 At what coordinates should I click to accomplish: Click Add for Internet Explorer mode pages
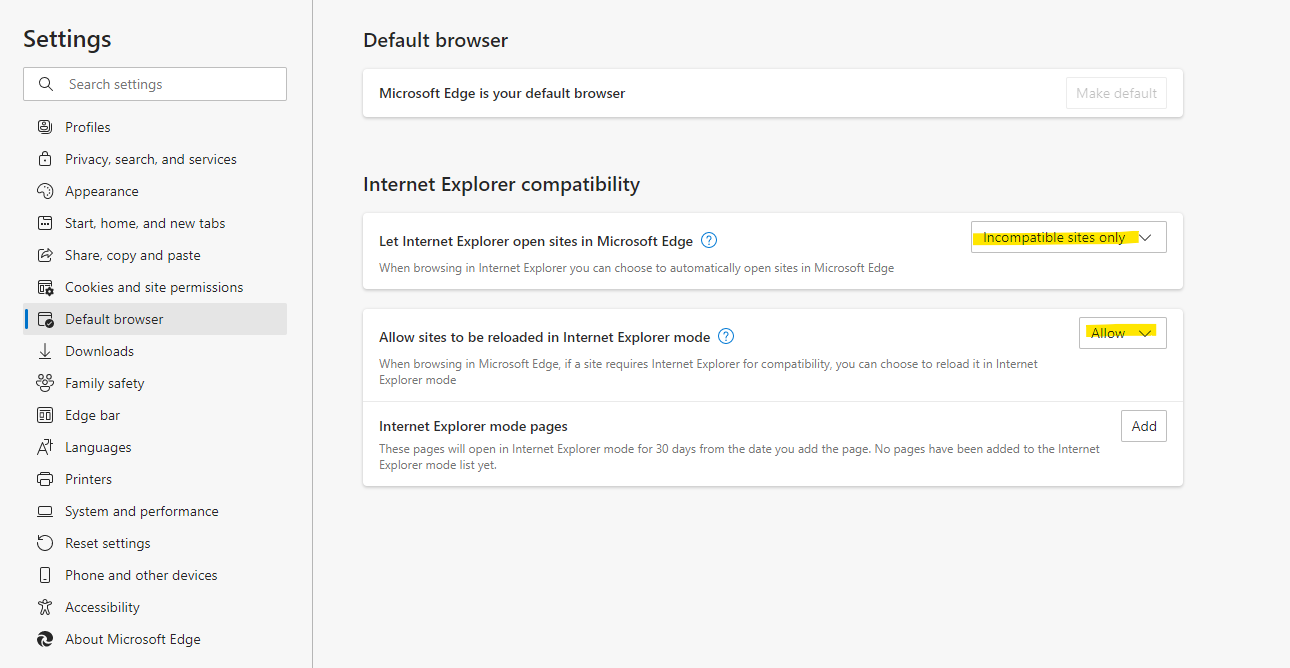pos(1144,426)
